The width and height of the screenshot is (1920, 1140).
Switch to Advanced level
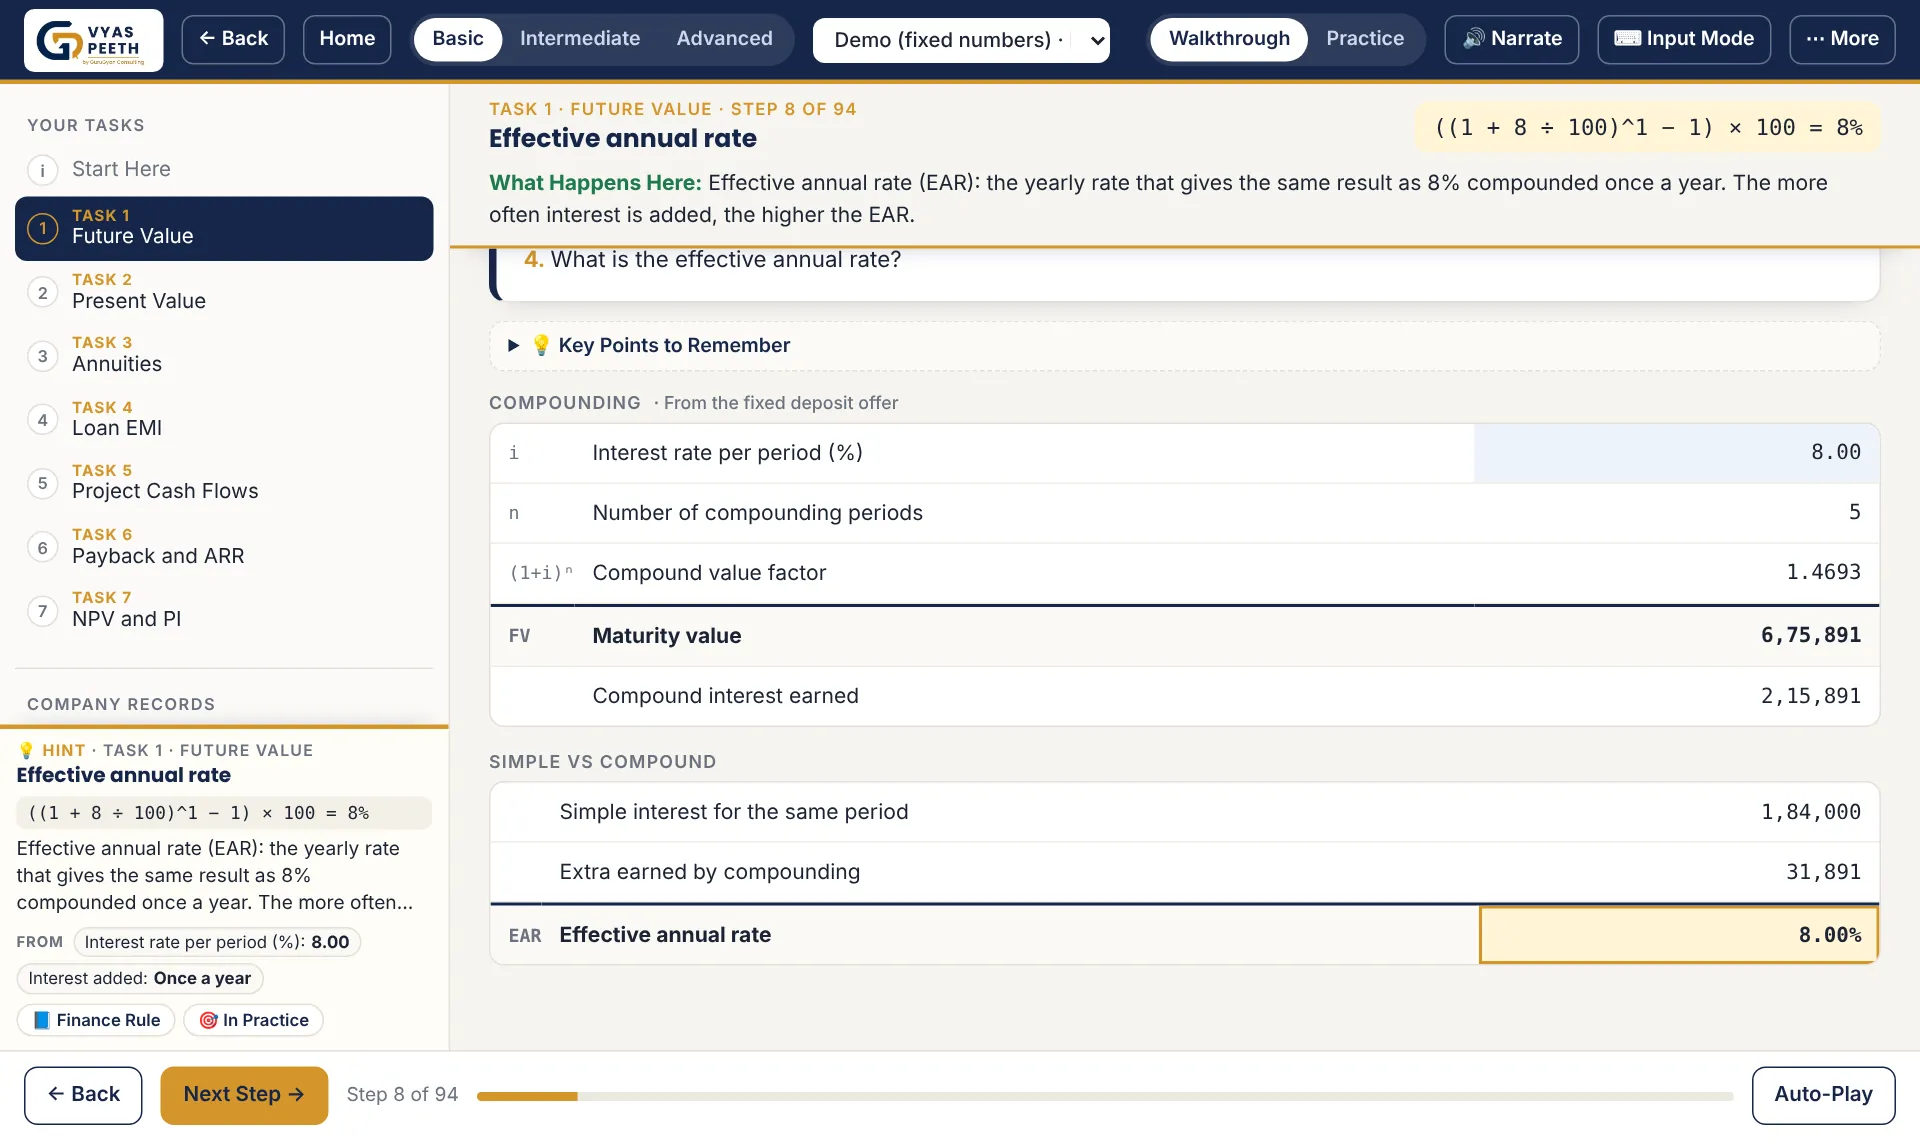(724, 39)
